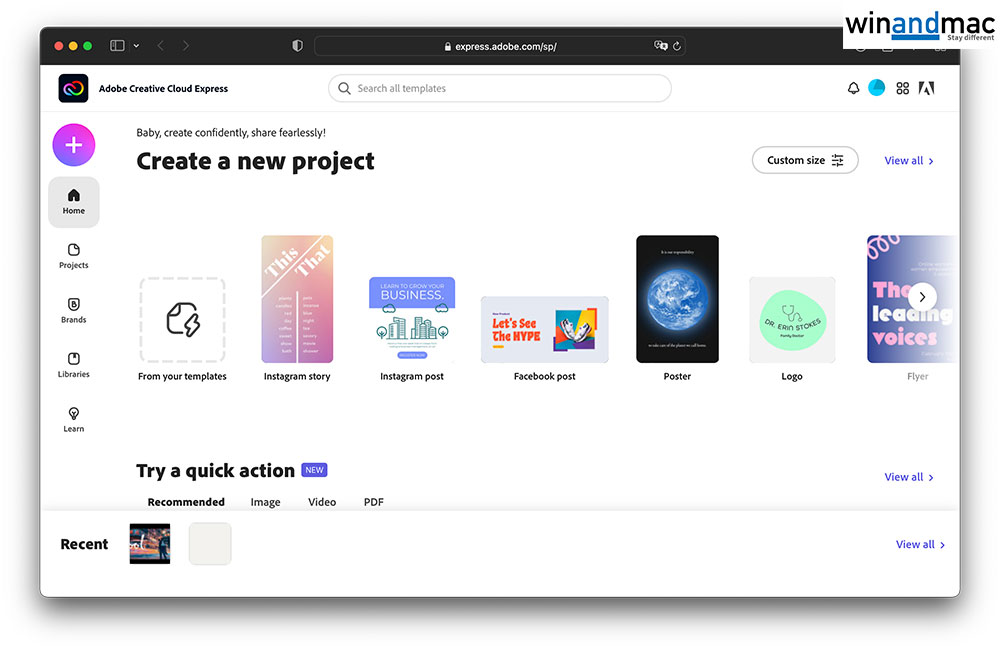Expand the Safari sidebar dropdown chevron

136,46
